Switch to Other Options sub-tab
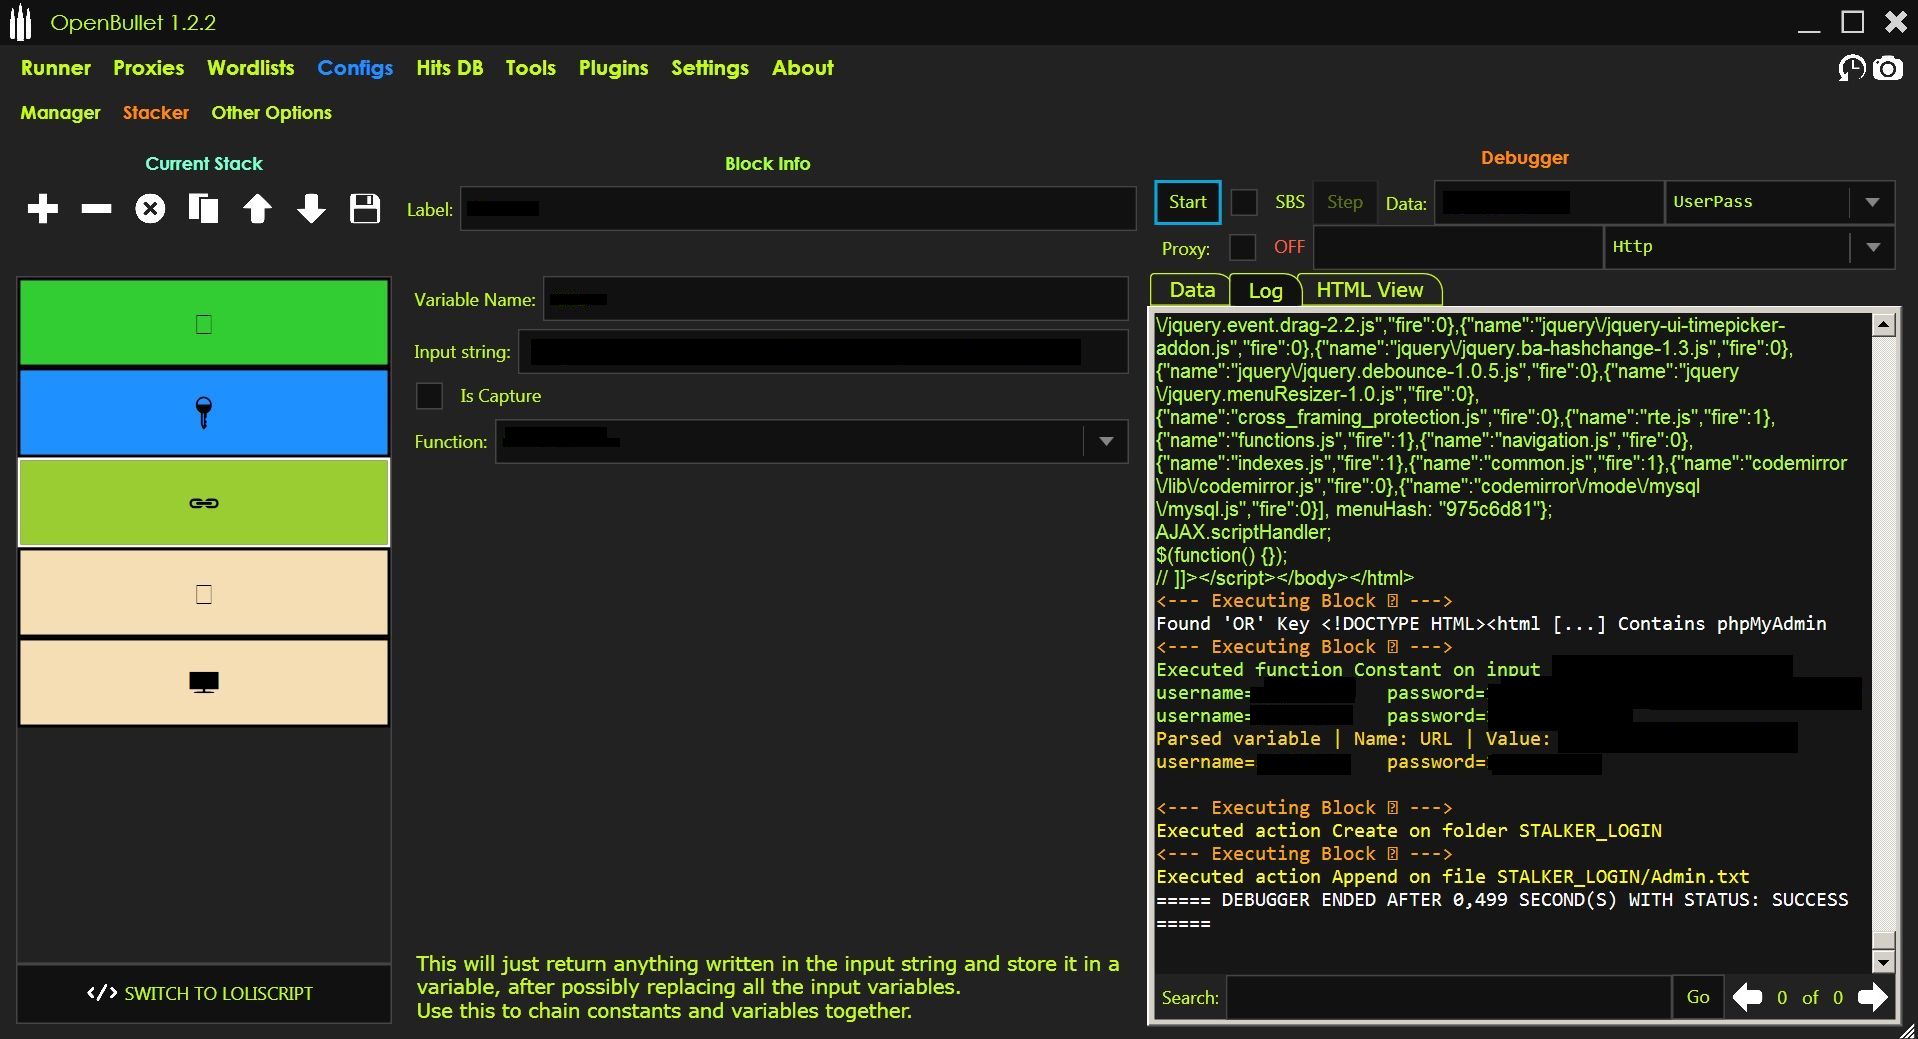1918x1039 pixels. tap(272, 113)
